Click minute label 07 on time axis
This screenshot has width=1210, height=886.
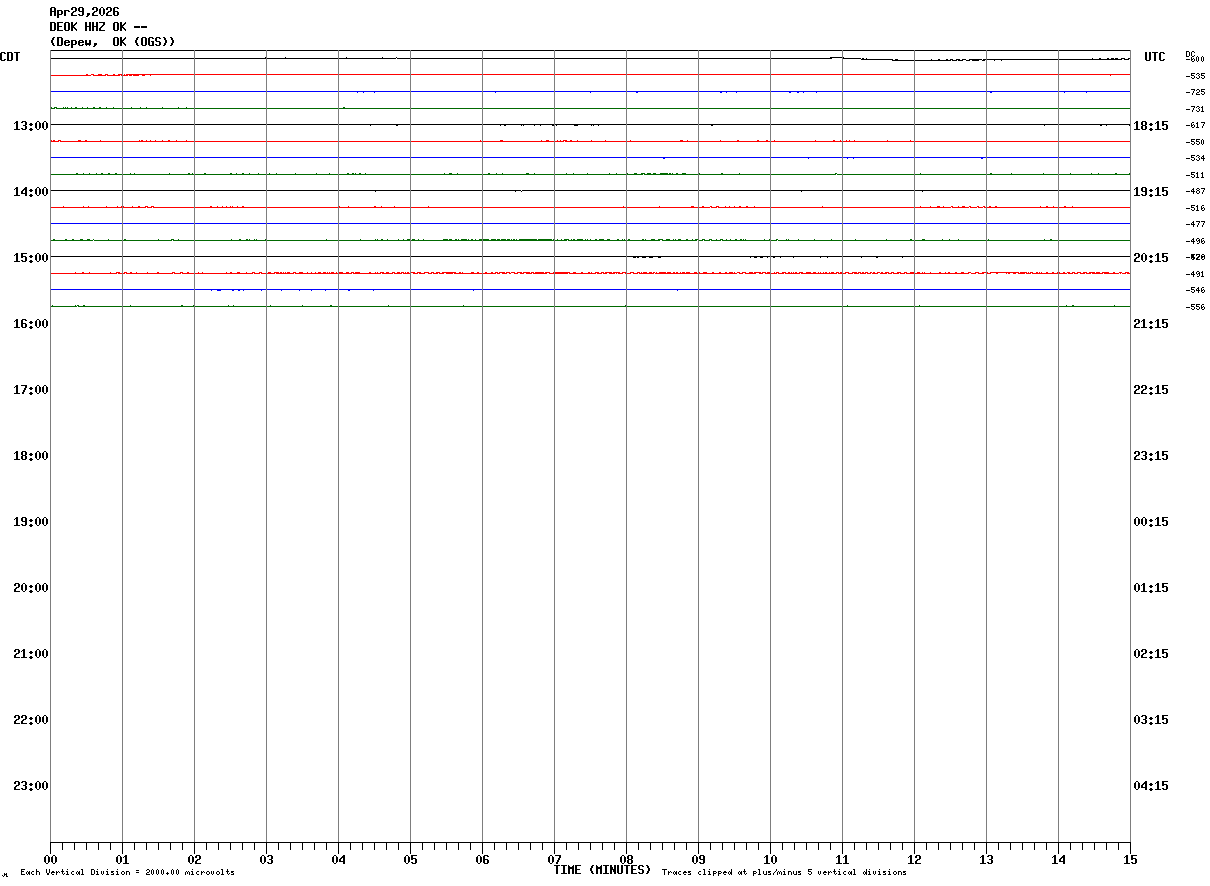(554, 860)
